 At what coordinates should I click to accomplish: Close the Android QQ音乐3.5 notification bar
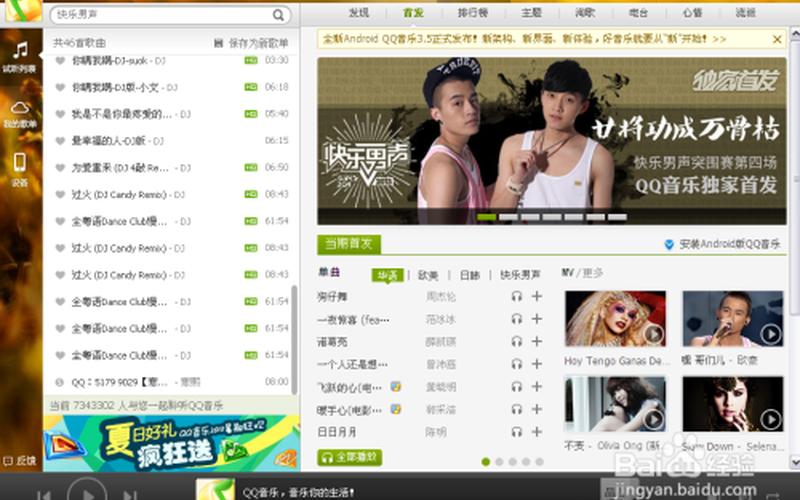click(x=777, y=39)
